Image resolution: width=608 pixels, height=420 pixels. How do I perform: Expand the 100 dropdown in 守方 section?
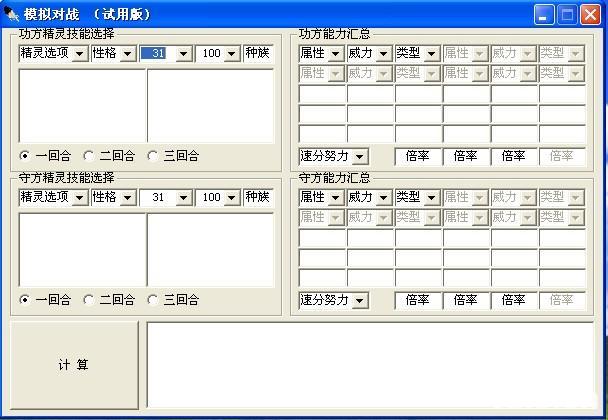click(231, 197)
